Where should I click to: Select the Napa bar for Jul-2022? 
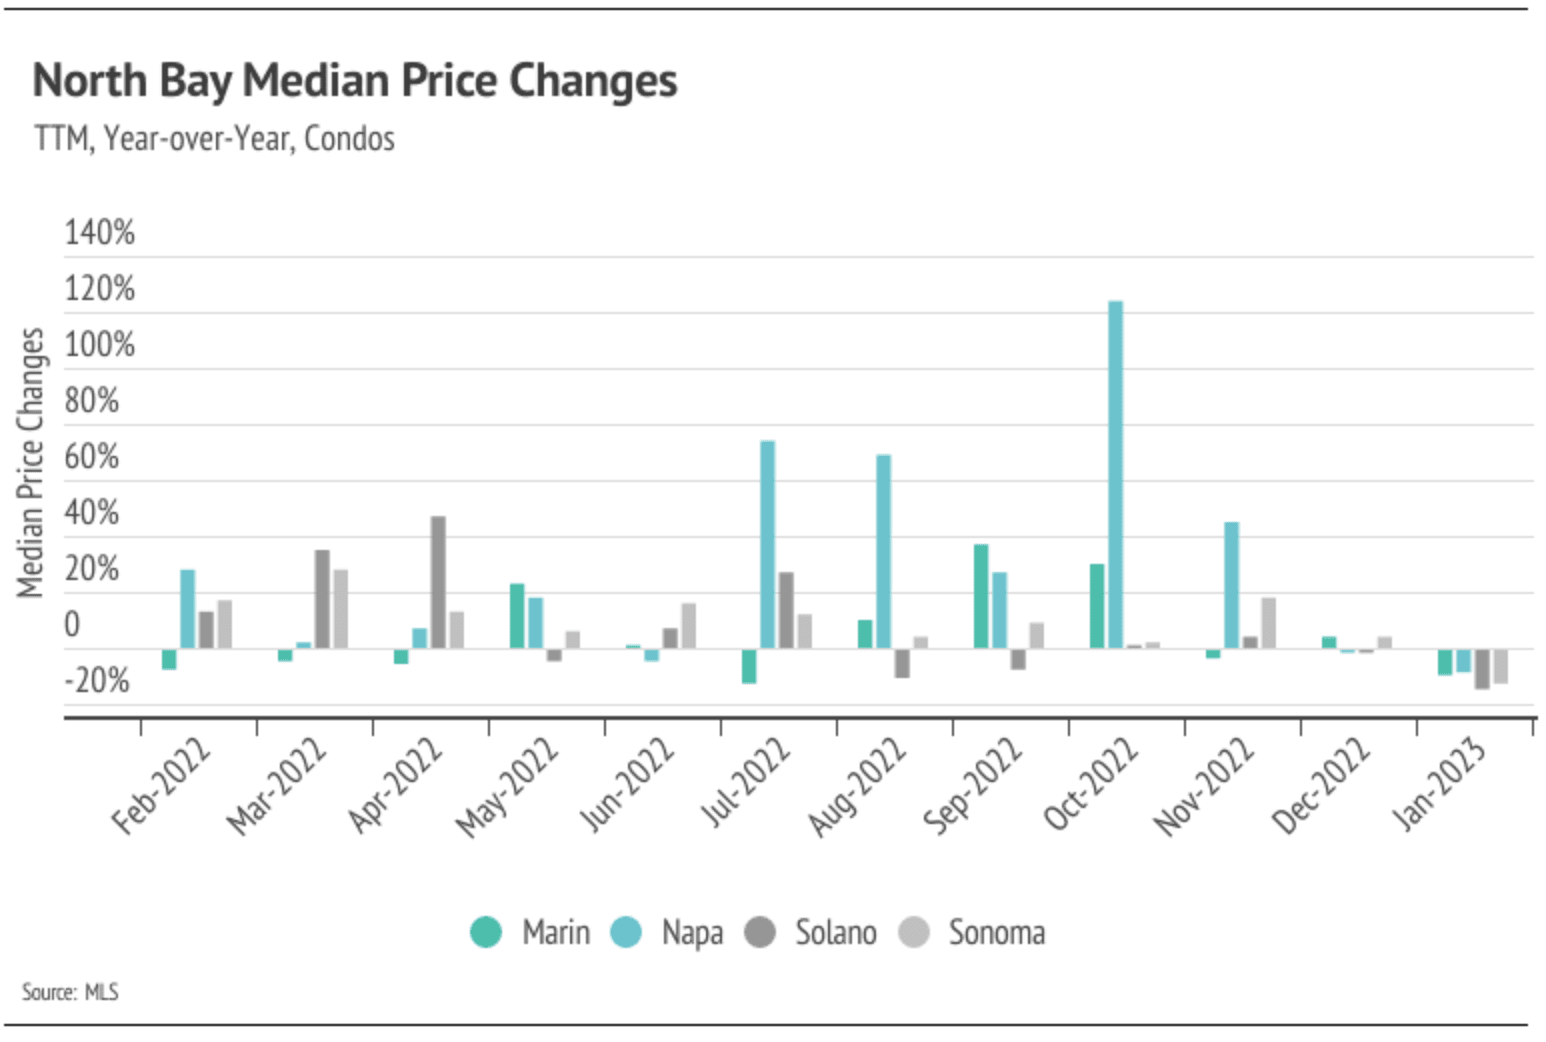pyautogui.click(x=767, y=544)
